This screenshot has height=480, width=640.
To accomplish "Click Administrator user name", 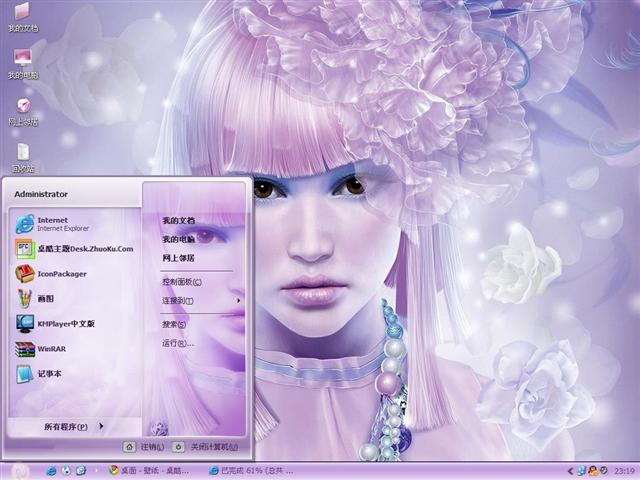I will pyautogui.click(x=41, y=194).
